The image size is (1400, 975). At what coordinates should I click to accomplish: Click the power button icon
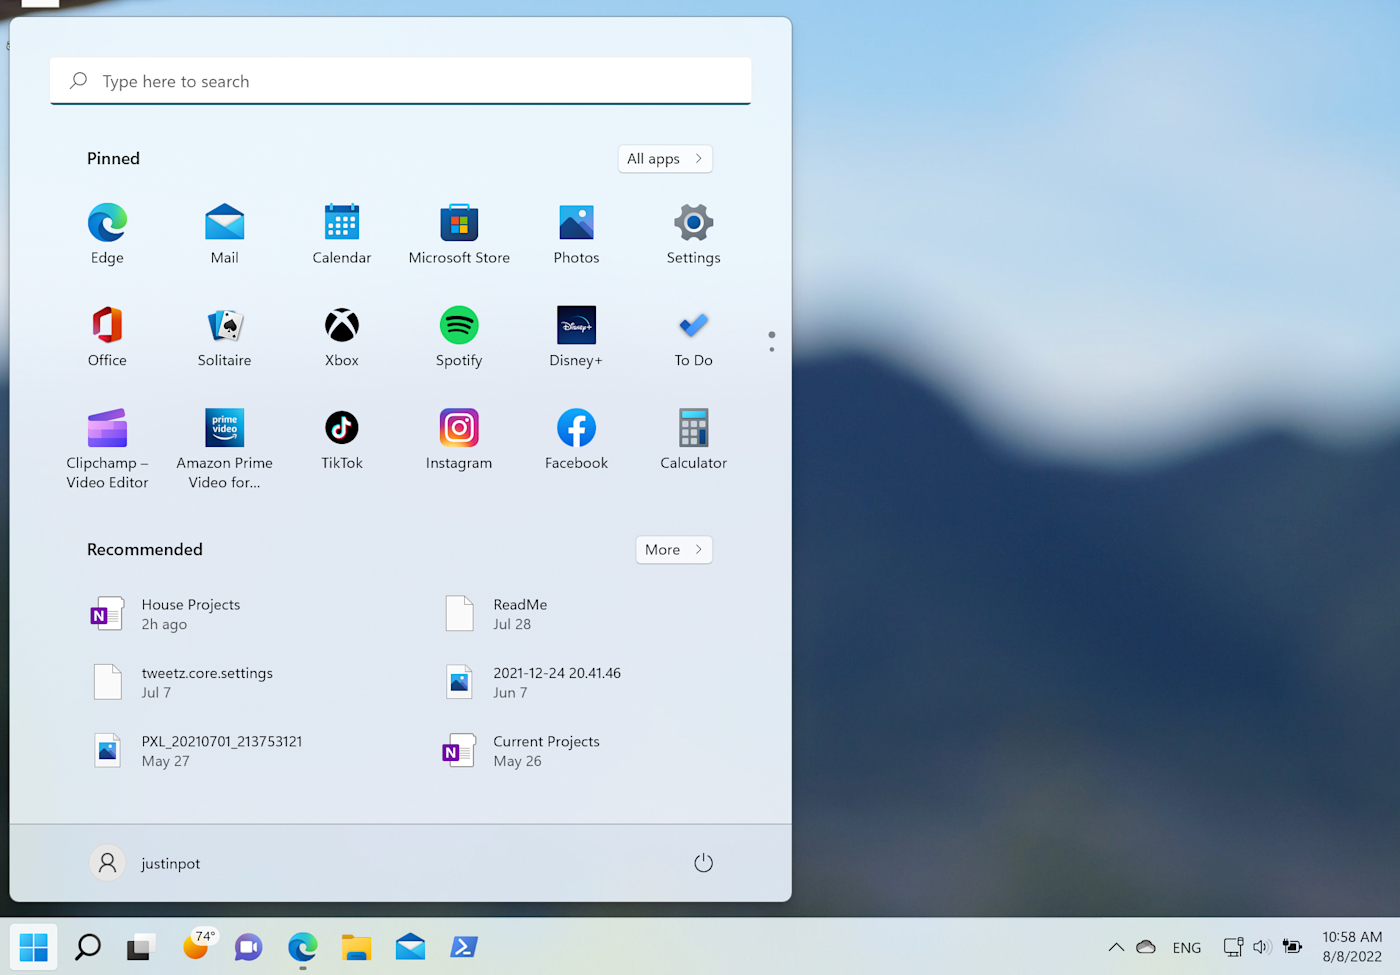point(703,863)
